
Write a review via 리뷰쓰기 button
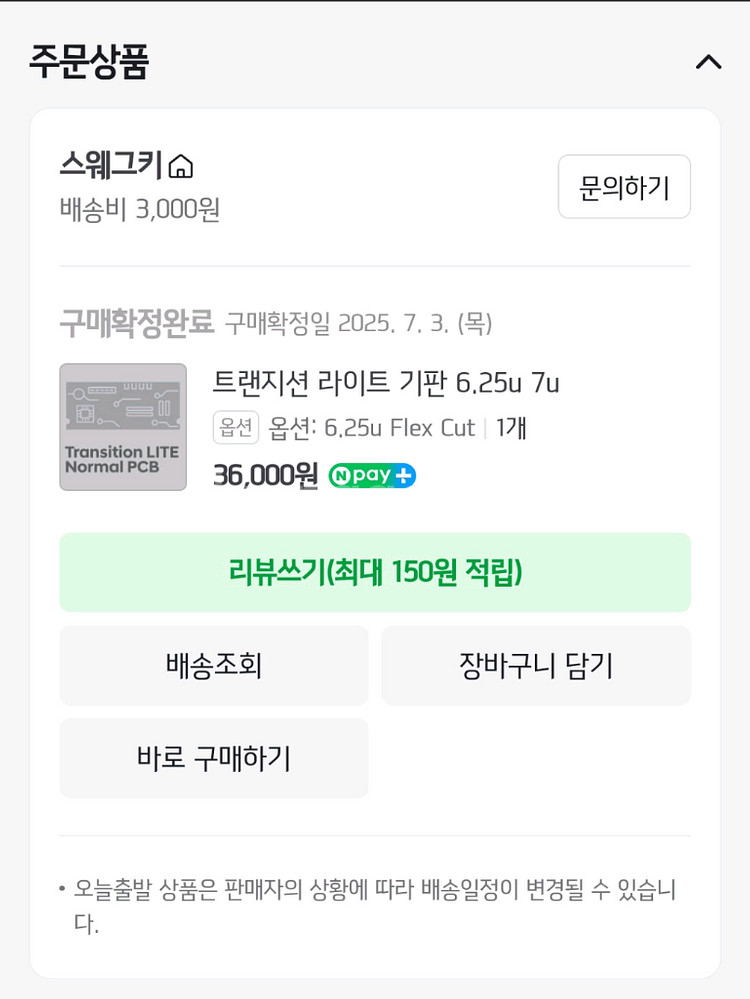coord(375,572)
